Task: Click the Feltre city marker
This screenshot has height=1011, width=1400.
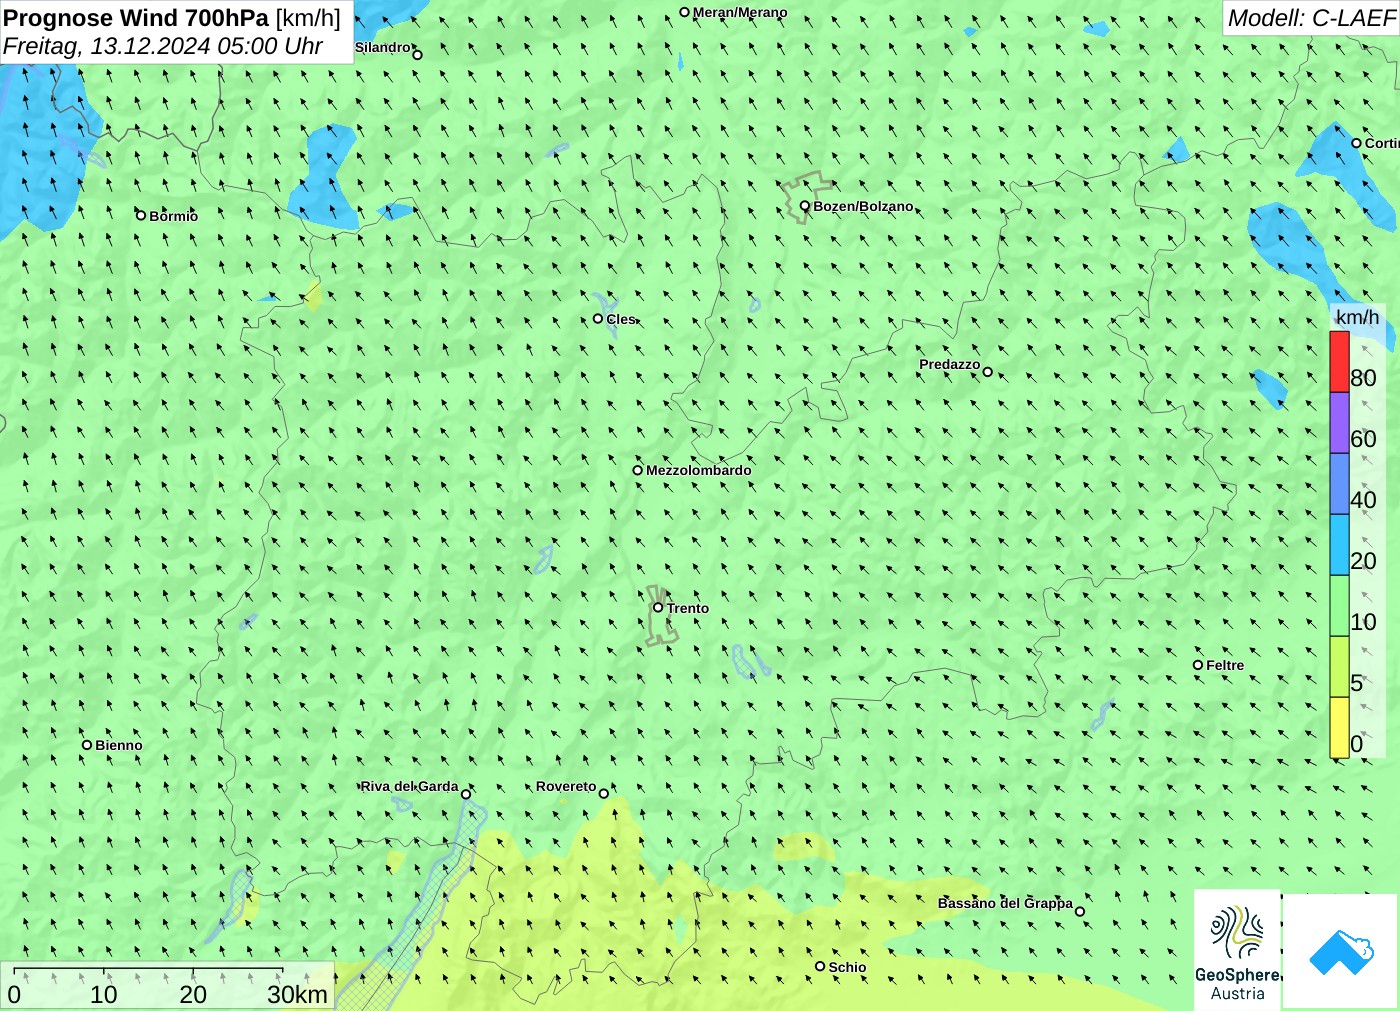Action: [x=1198, y=665]
